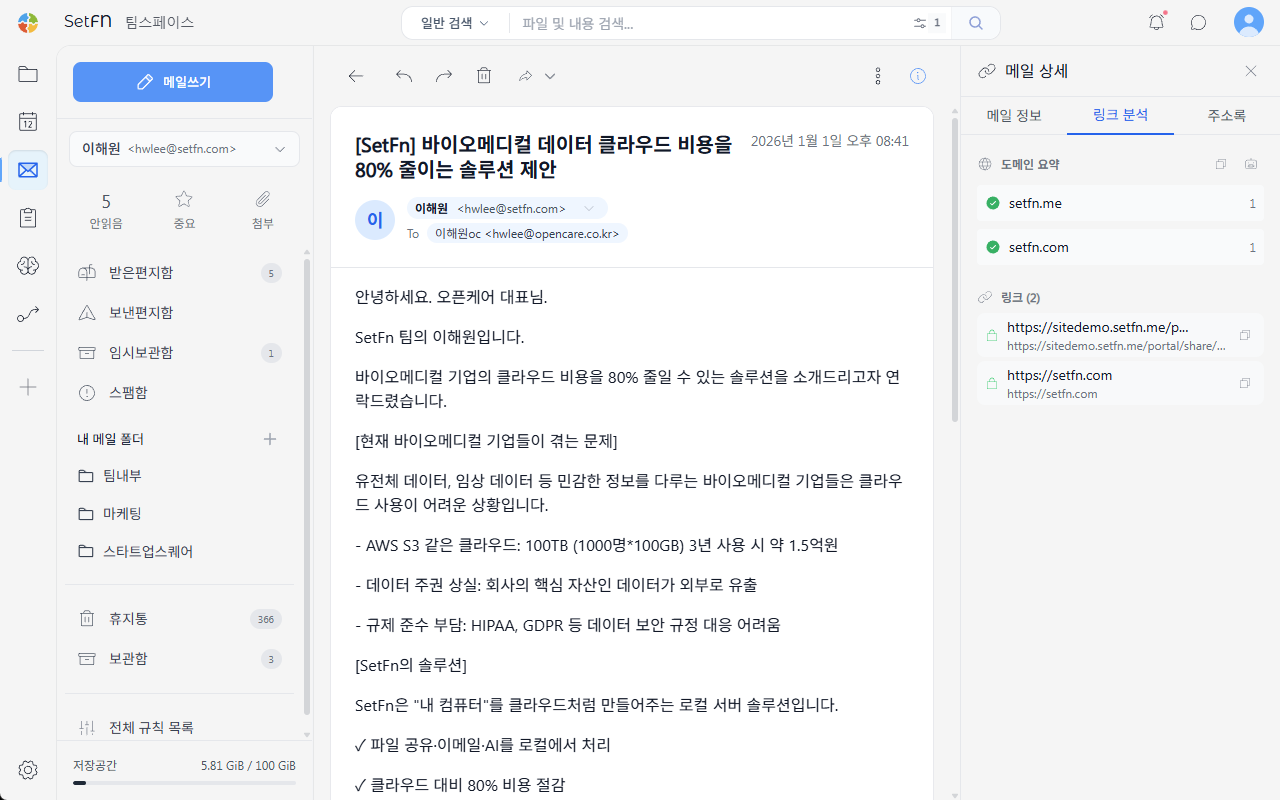The height and width of the screenshot is (800, 1280).
Task: Click the domain summary export icon
Action: pyautogui.click(x=1251, y=164)
